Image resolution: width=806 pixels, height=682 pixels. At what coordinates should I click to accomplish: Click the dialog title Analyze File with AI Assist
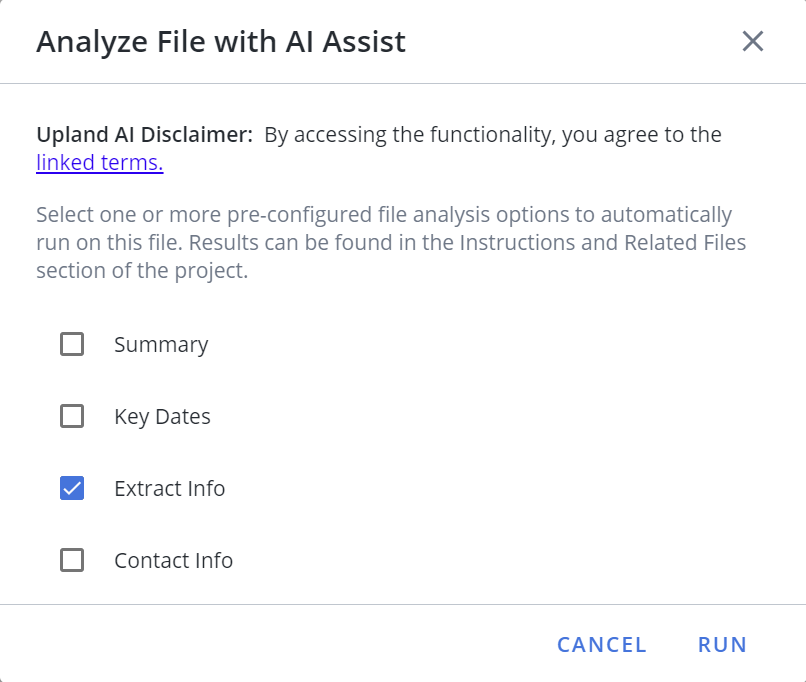coord(221,42)
